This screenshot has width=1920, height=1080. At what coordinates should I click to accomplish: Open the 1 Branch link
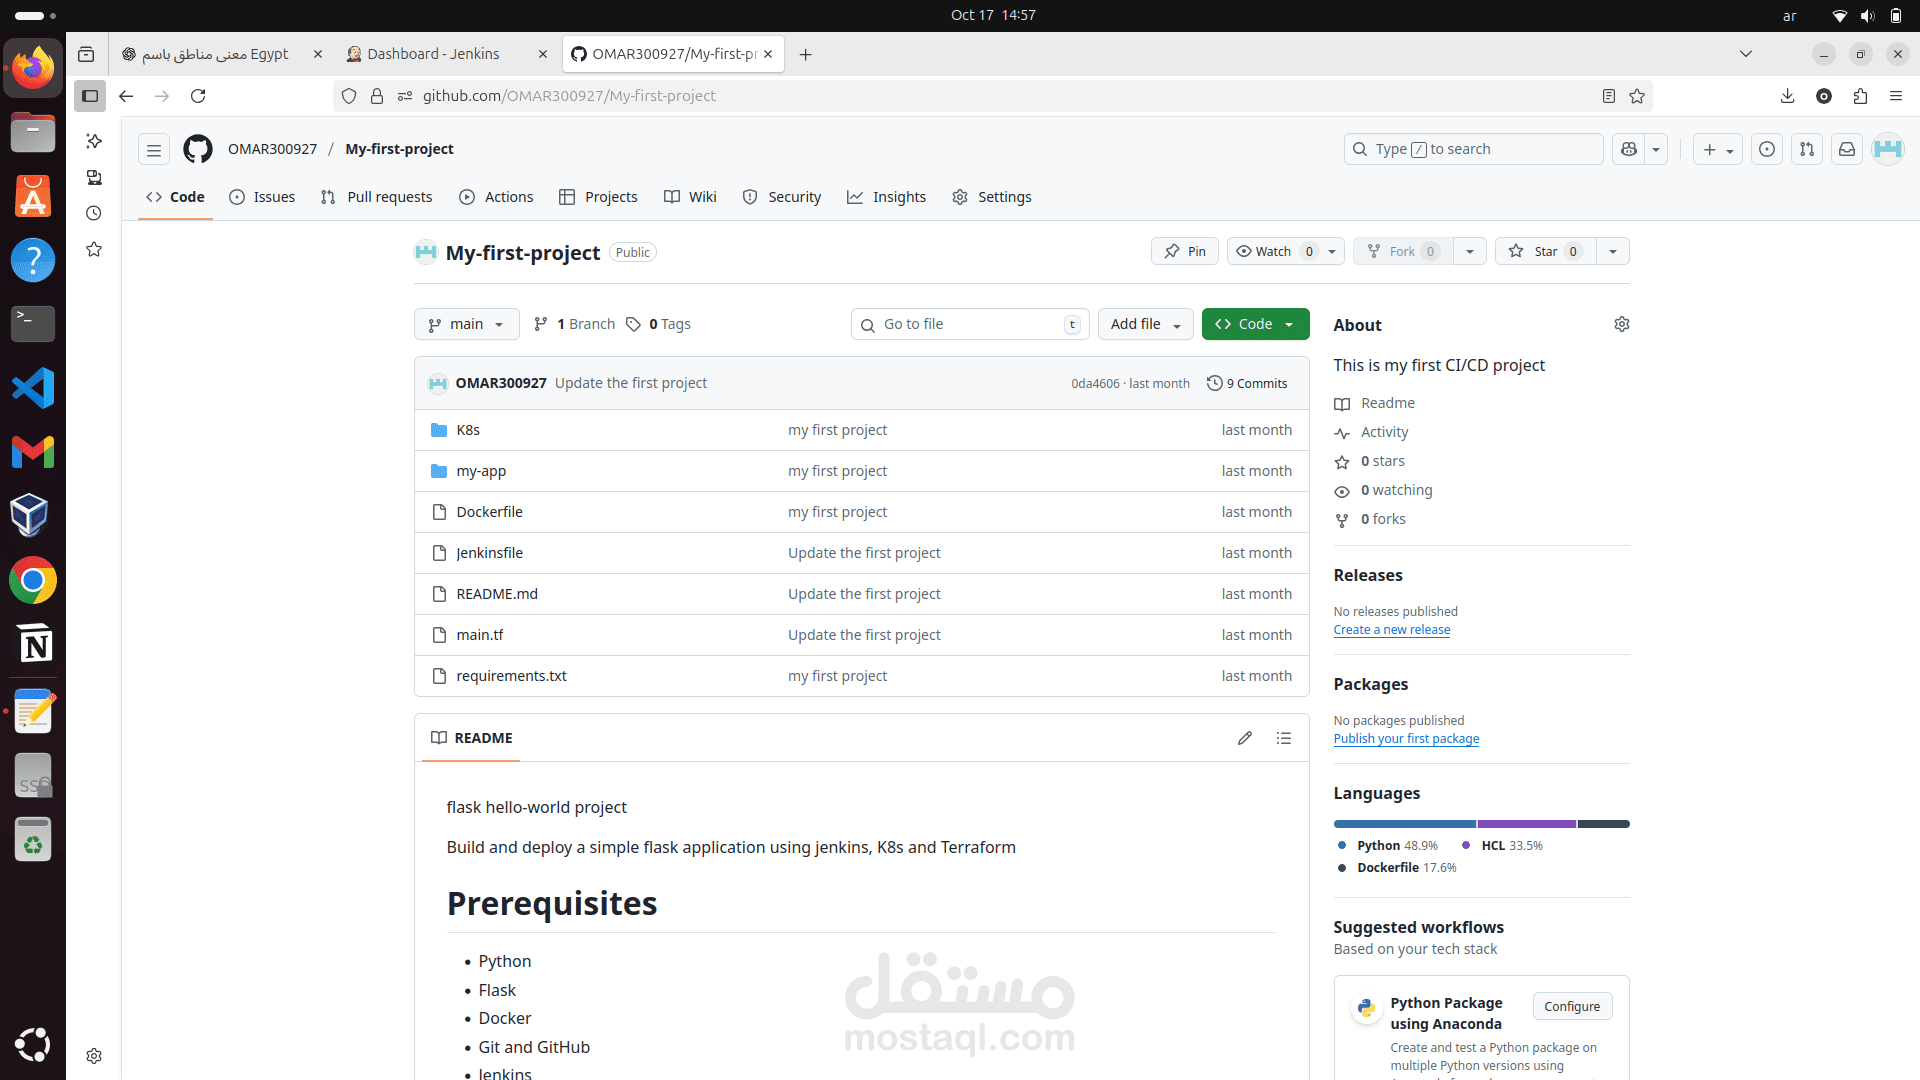tap(574, 324)
